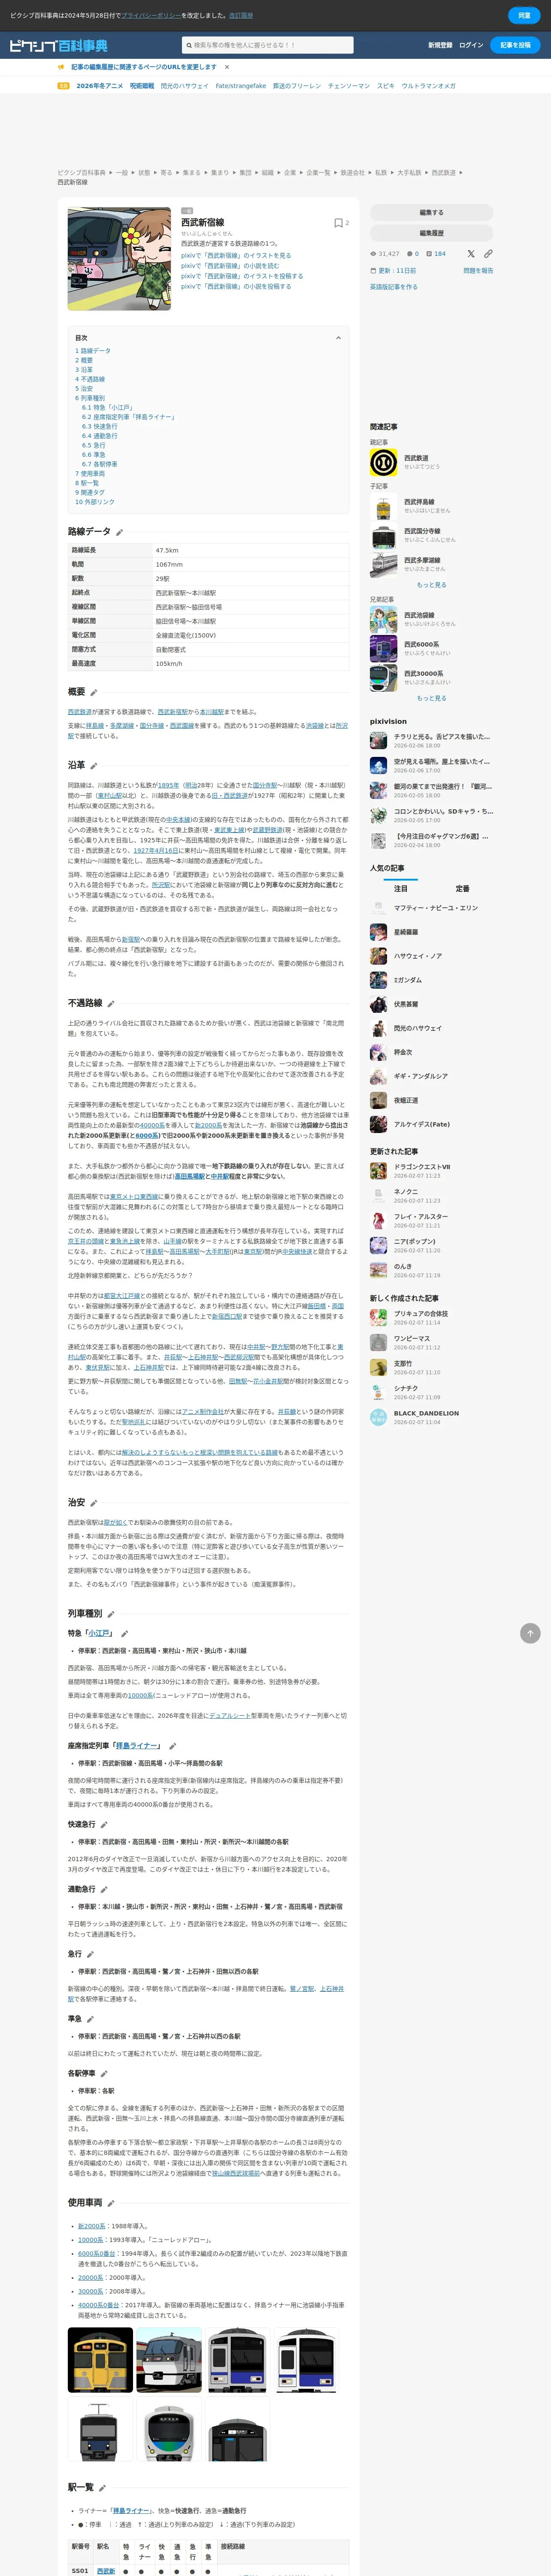This screenshot has width=551, height=2576.
Task: Click the view count eye icon
Action: pyautogui.click(x=373, y=254)
